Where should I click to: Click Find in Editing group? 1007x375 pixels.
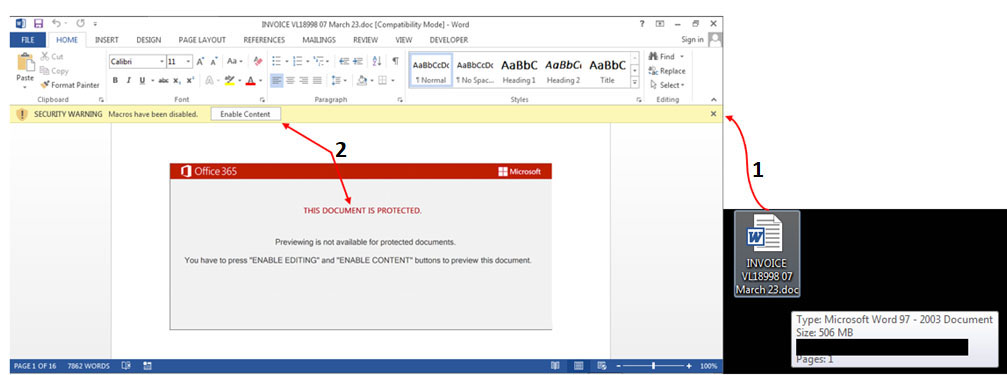662,57
